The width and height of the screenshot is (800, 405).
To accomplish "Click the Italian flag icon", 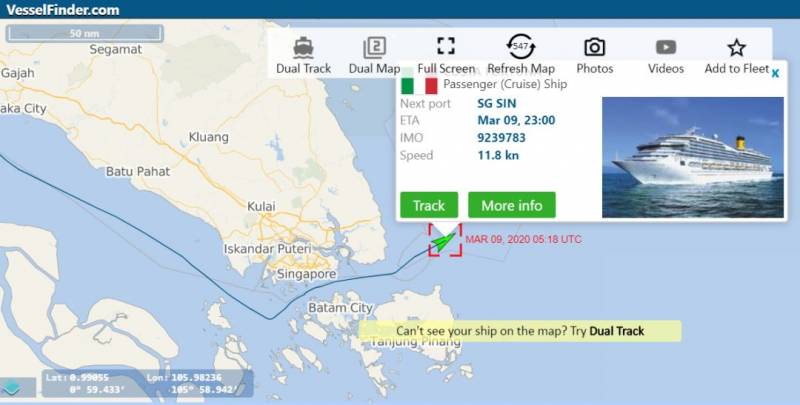I will tap(419, 86).
